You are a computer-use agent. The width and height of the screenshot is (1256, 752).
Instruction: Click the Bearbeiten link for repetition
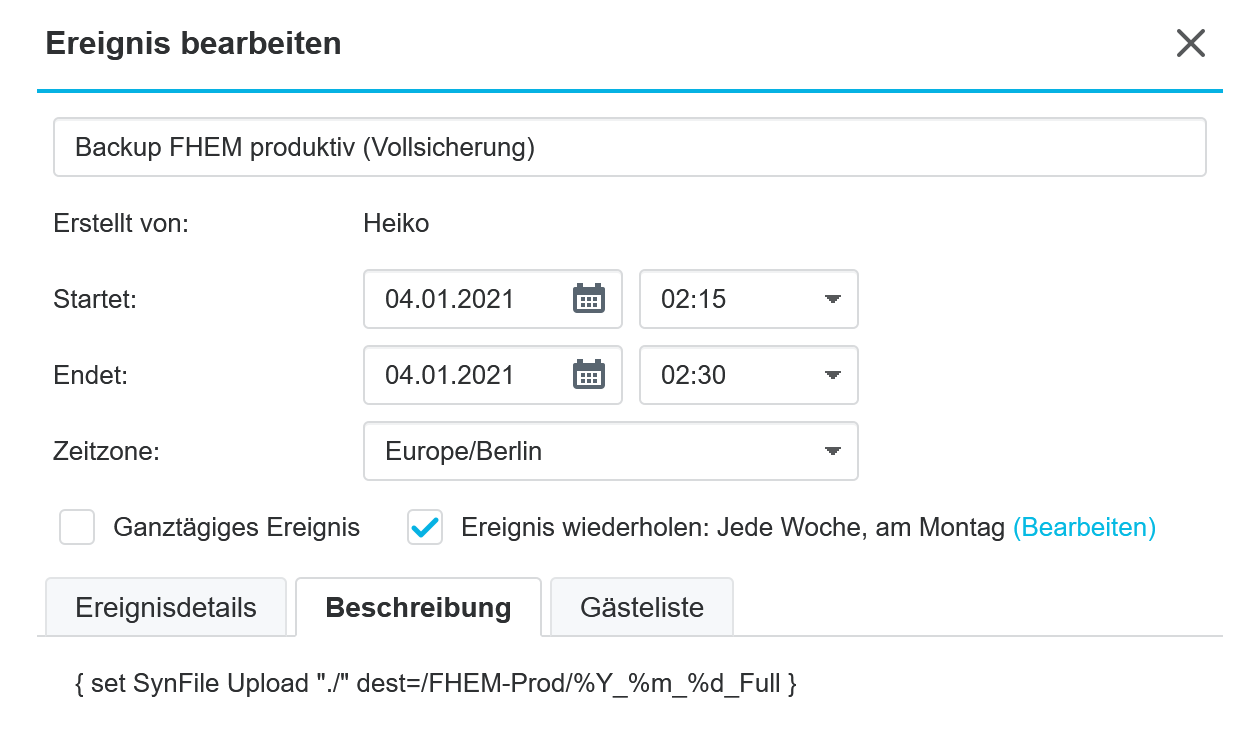(x=1085, y=527)
